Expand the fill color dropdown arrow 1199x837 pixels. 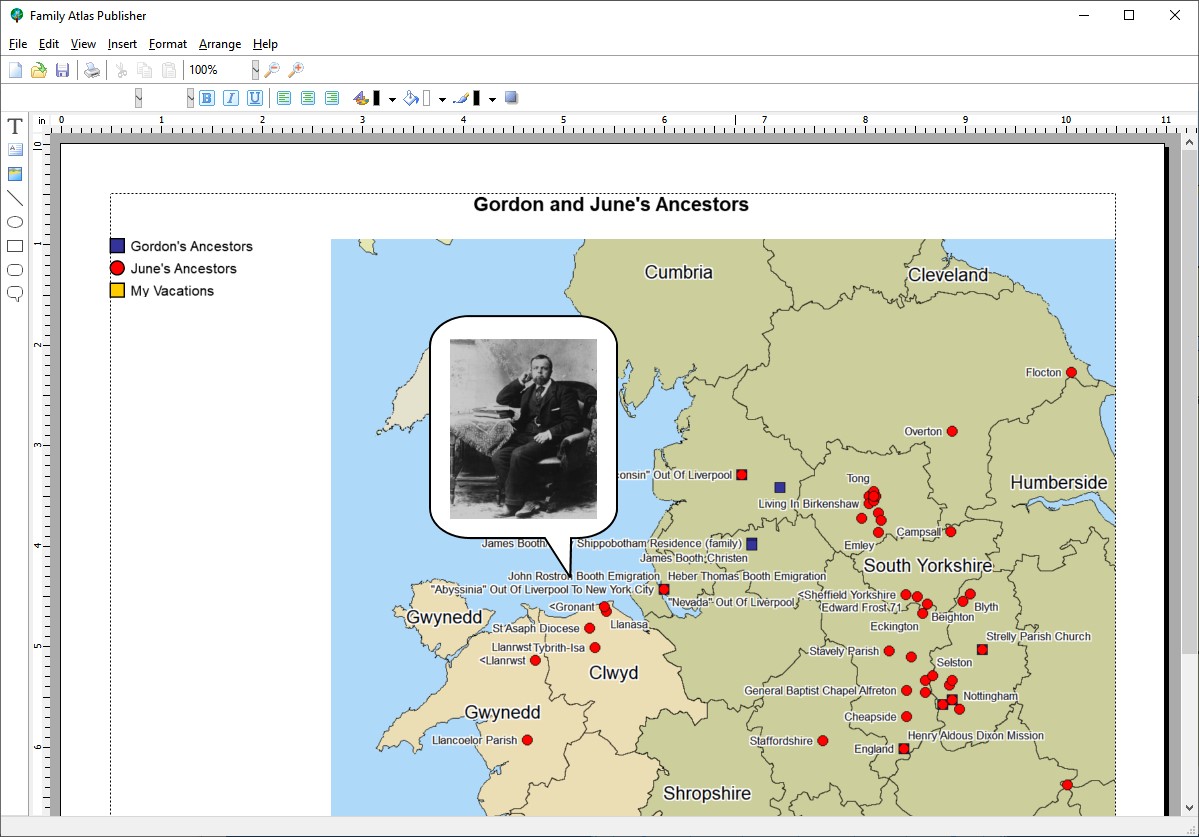[442, 99]
